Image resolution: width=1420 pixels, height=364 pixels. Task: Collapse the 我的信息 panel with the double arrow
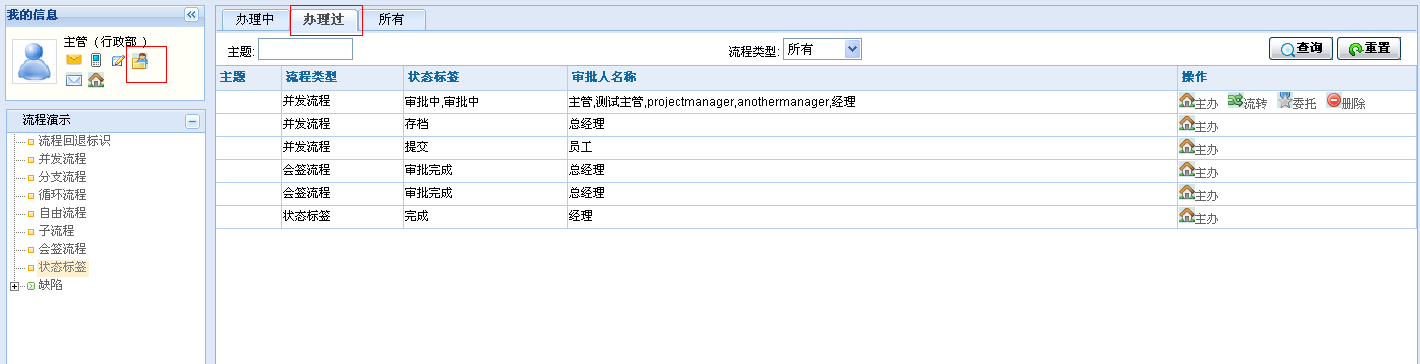[x=191, y=14]
